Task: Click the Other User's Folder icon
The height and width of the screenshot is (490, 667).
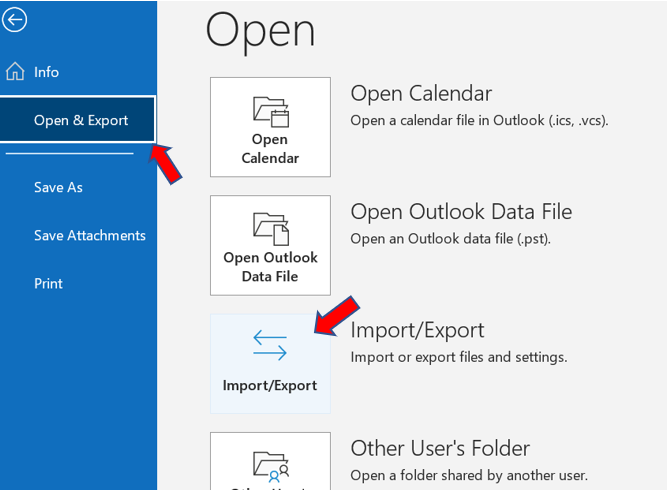Action: click(x=270, y=464)
